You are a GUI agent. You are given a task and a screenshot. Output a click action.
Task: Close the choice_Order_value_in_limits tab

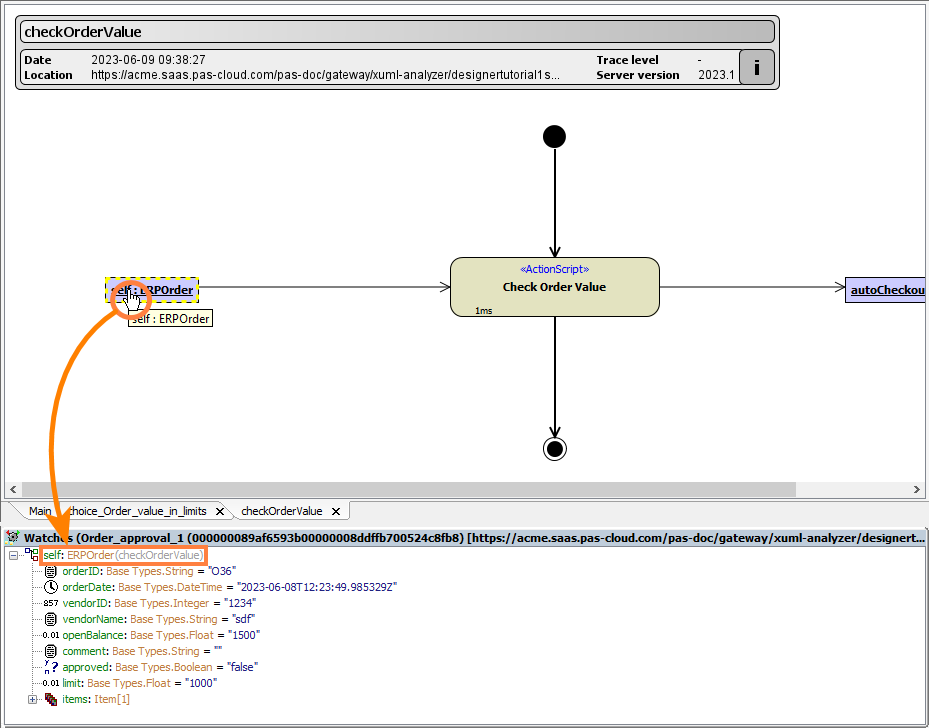click(x=220, y=511)
